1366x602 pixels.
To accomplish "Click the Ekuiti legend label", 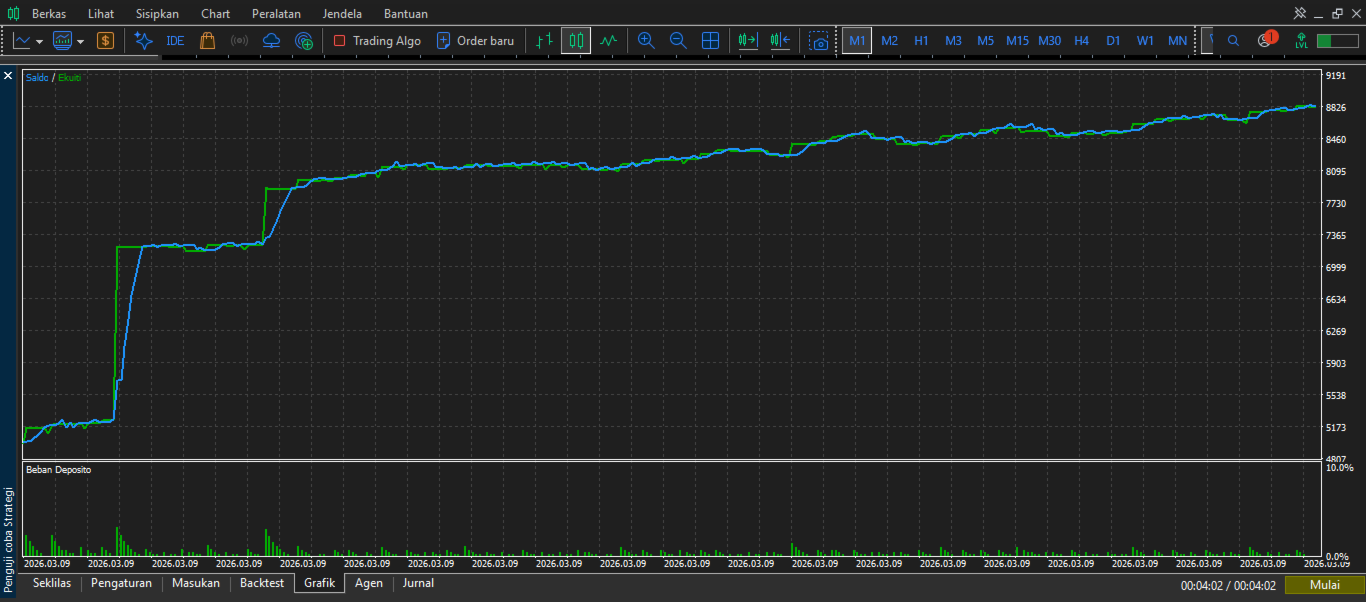I will point(69,77).
